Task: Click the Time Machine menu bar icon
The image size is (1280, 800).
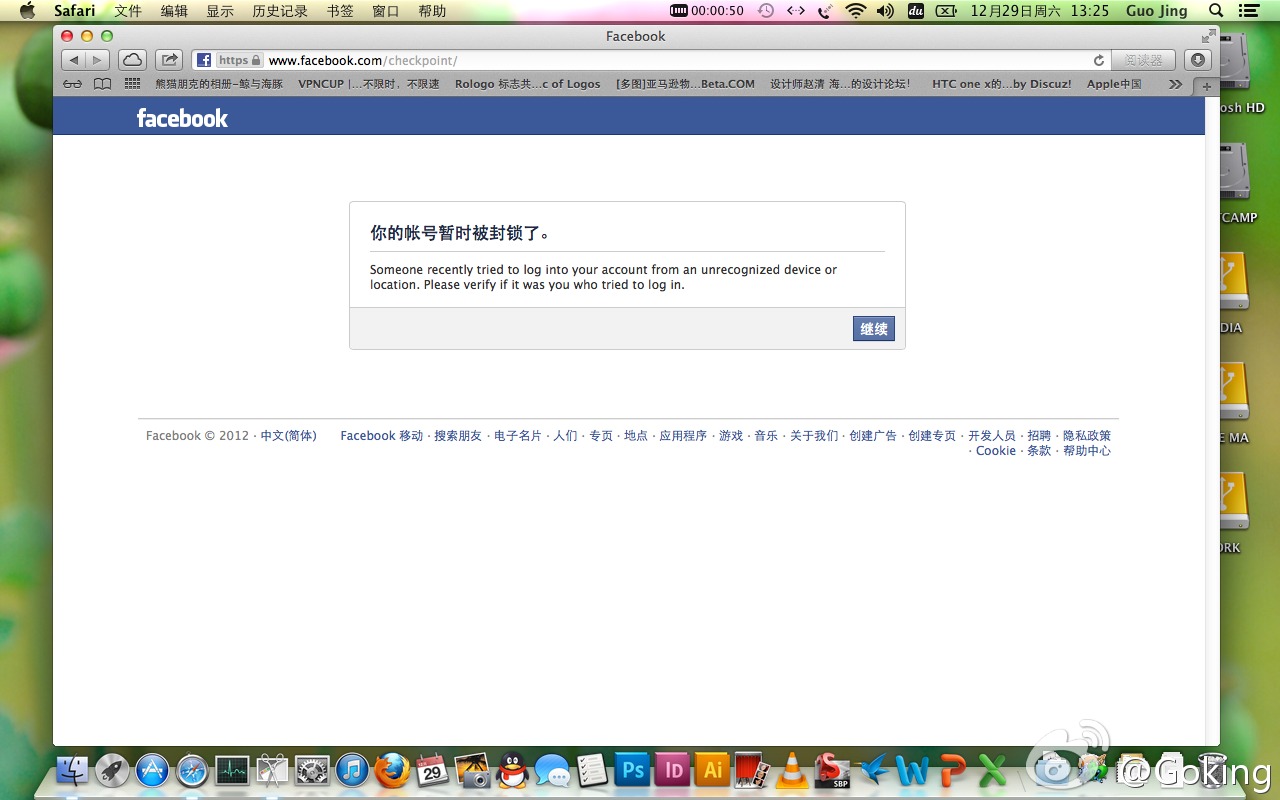Action: click(x=766, y=11)
